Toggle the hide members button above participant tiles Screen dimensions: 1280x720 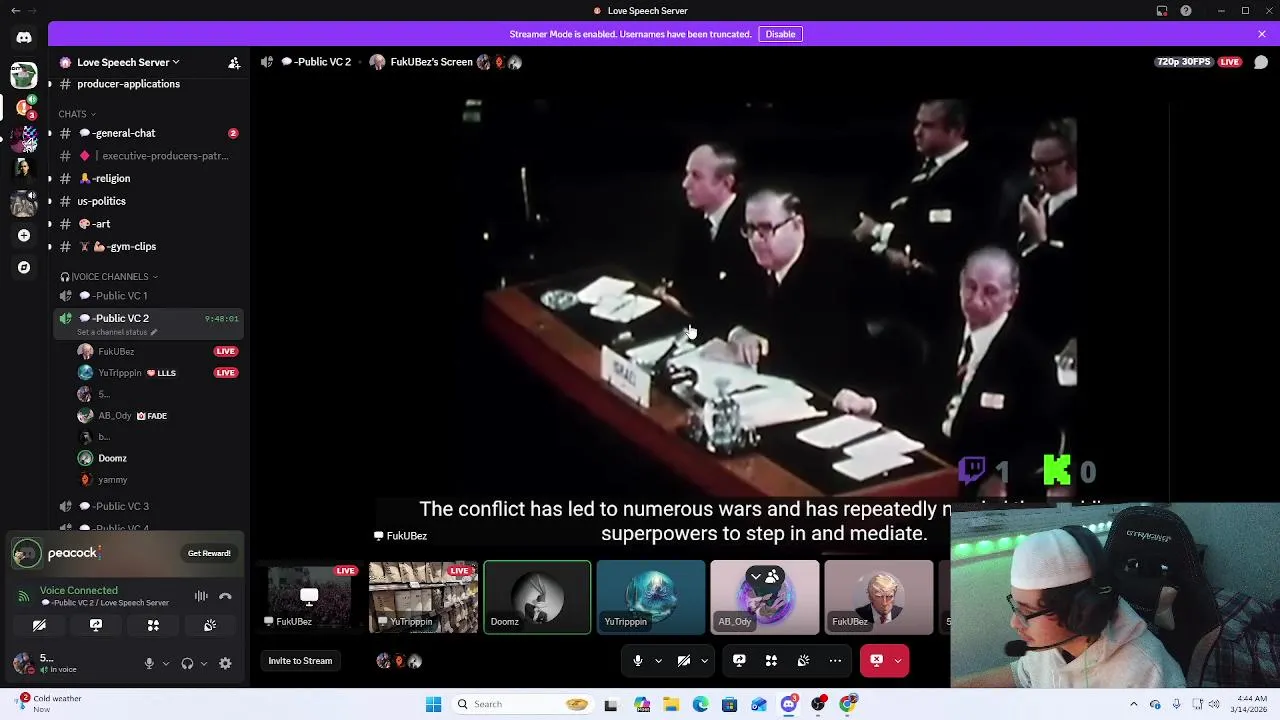(763, 577)
